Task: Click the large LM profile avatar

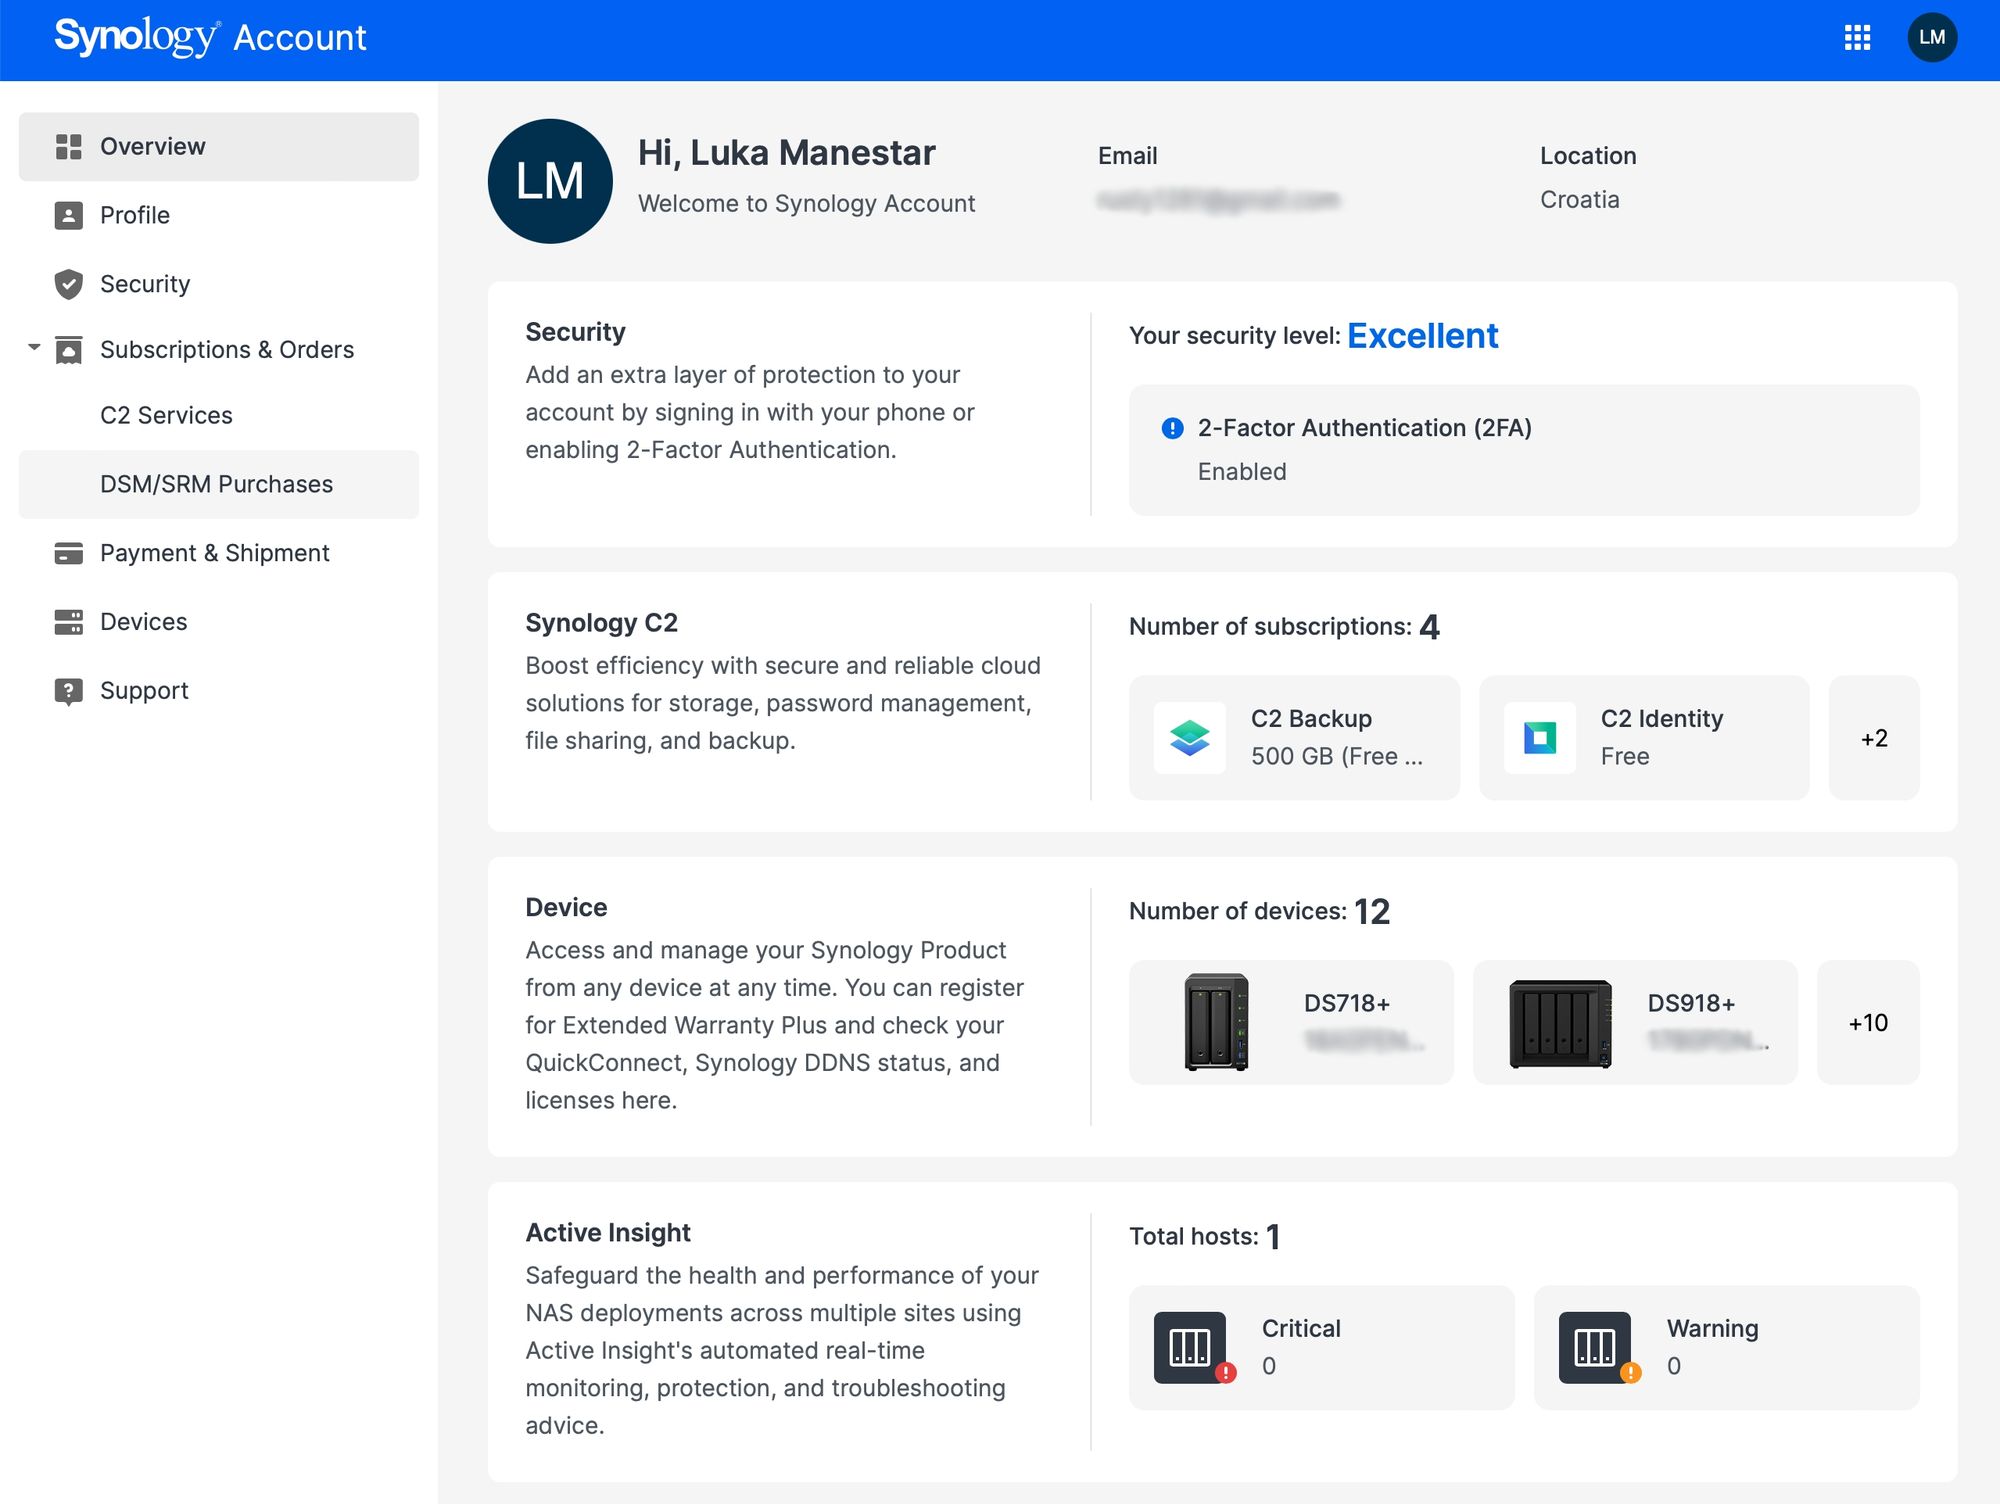Action: pos(550,181)
